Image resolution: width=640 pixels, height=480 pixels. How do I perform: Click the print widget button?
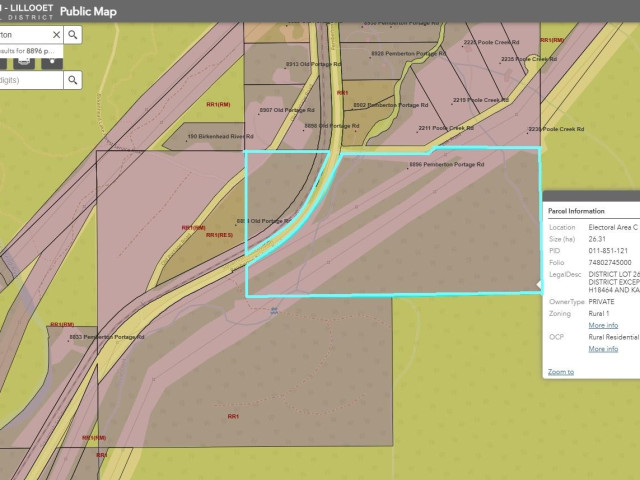click(x=23, y=63)
